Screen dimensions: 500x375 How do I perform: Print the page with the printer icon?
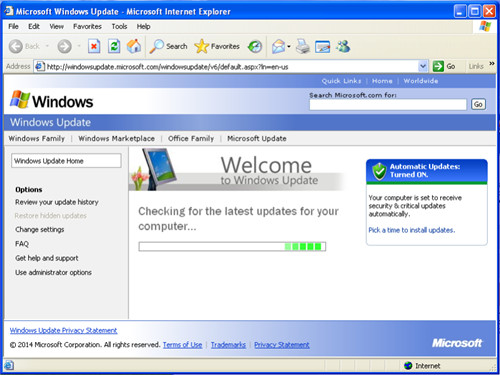pyautogui.click(x=303, y=46)
